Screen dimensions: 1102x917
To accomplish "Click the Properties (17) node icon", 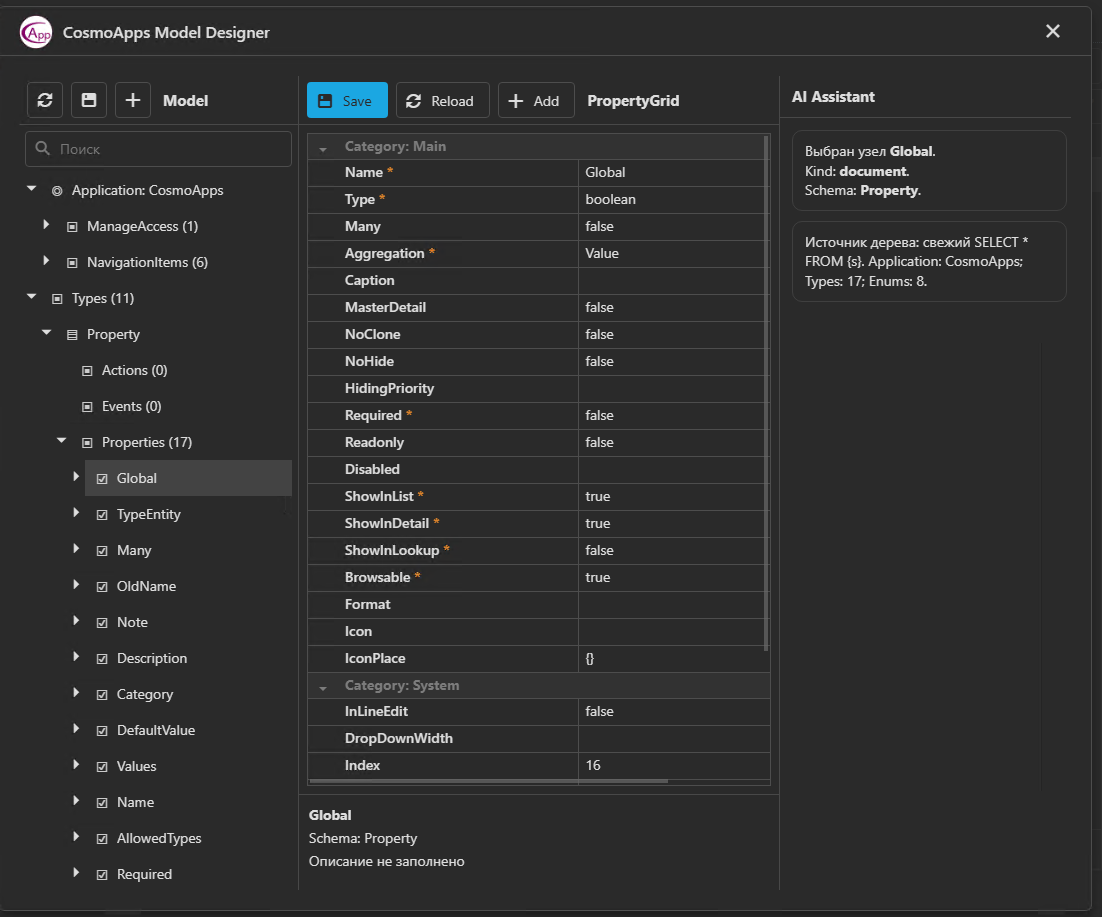I will pyautogui.click(x=87, y=443).
